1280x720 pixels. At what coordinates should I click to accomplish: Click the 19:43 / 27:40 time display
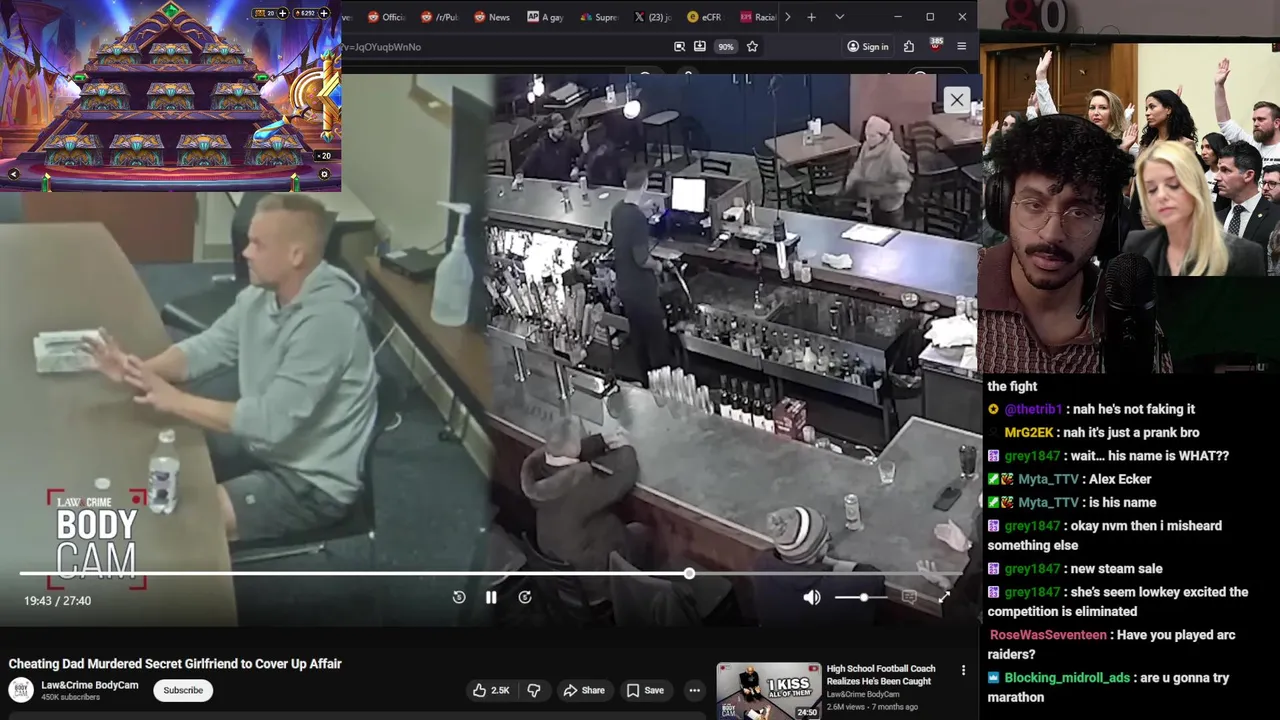point(57,601)
